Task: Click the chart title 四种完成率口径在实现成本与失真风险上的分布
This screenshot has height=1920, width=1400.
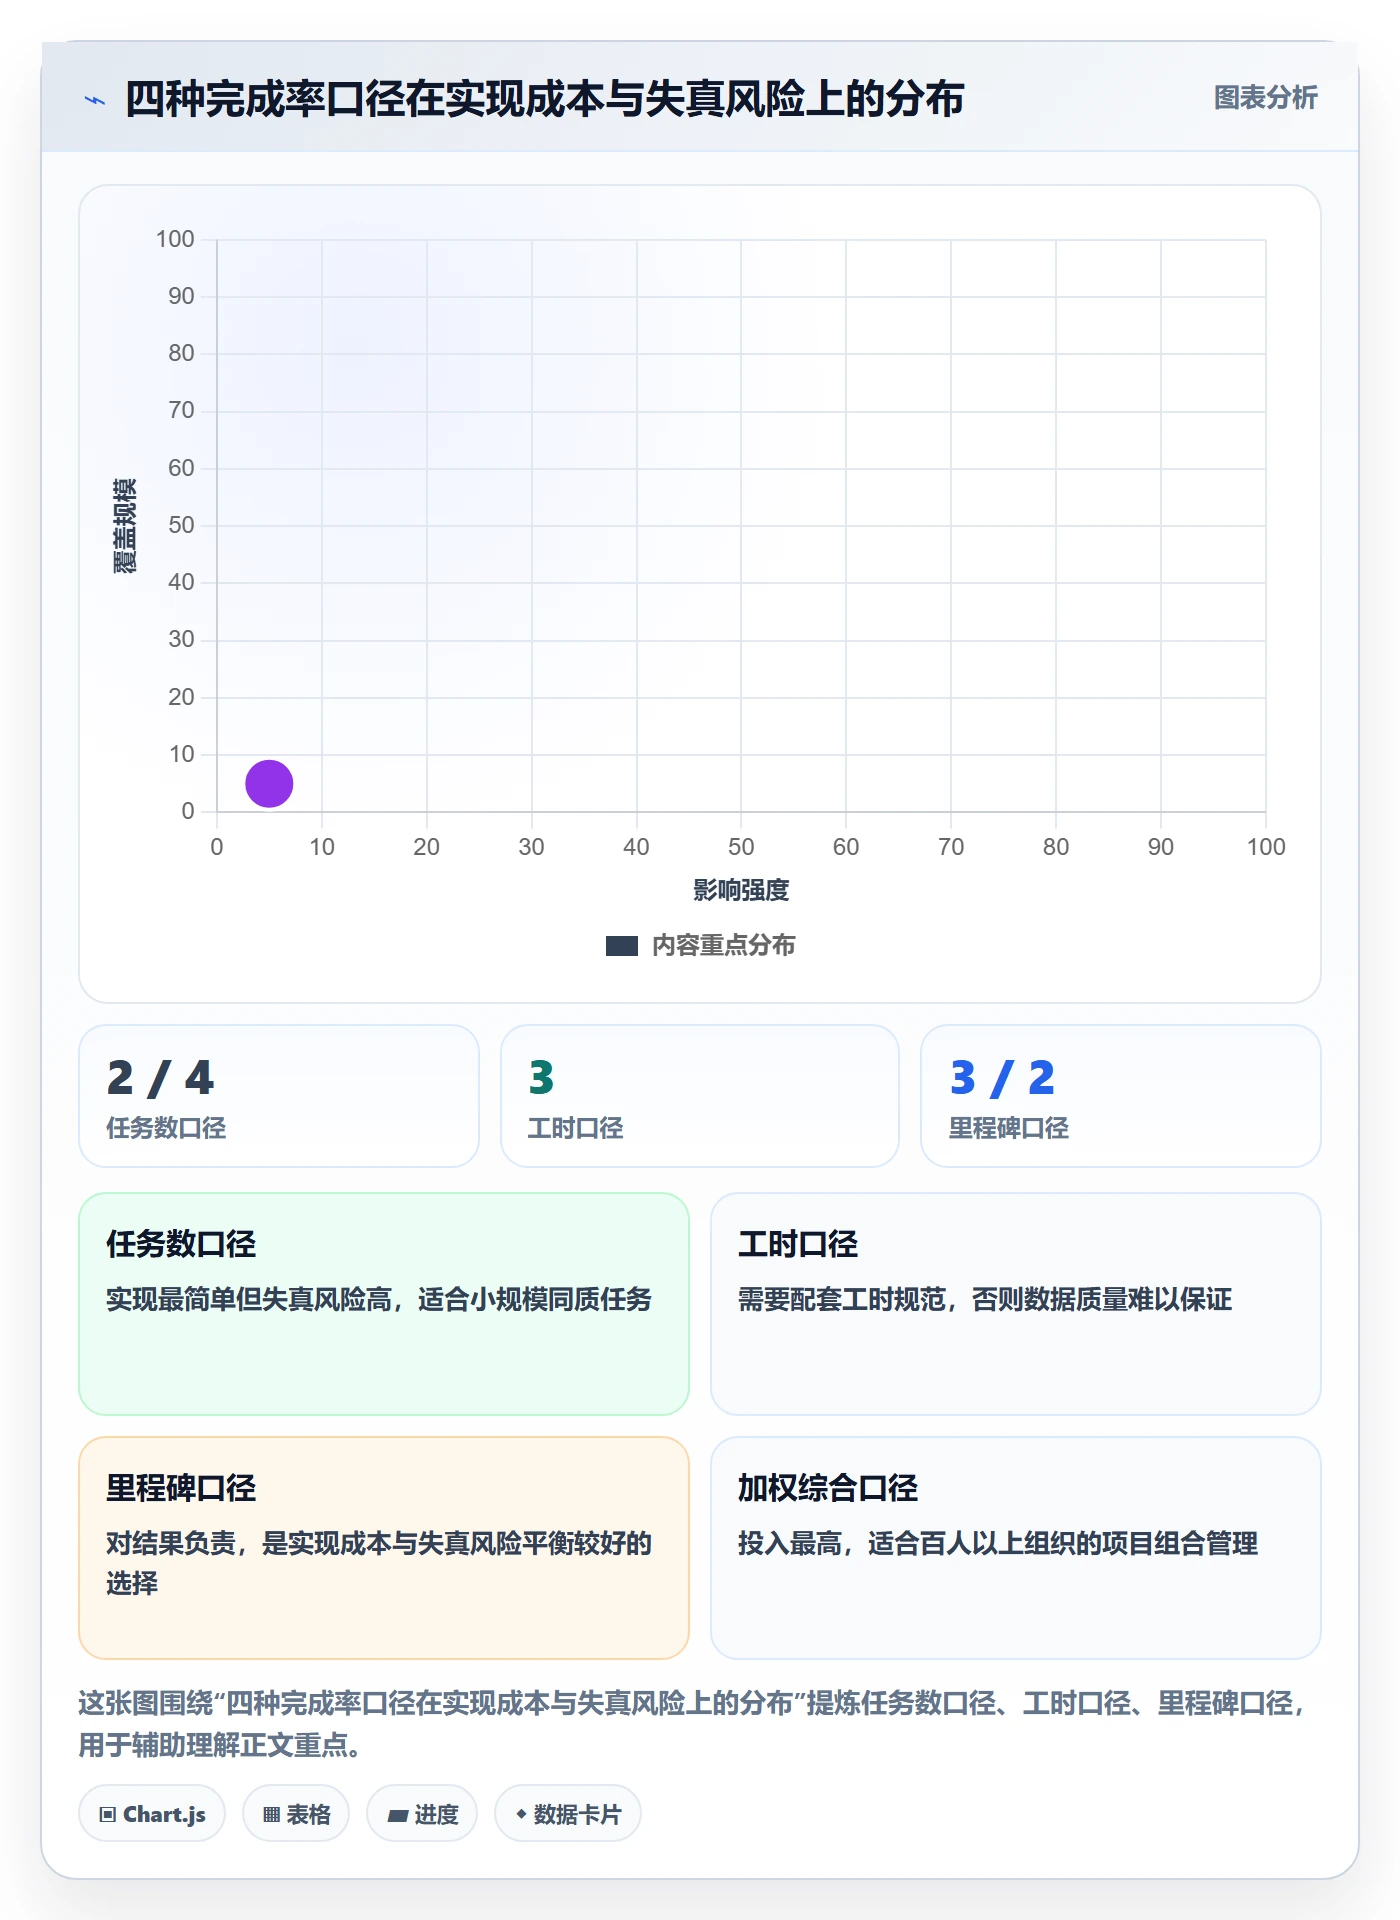Action: click(x=544, y=99)
